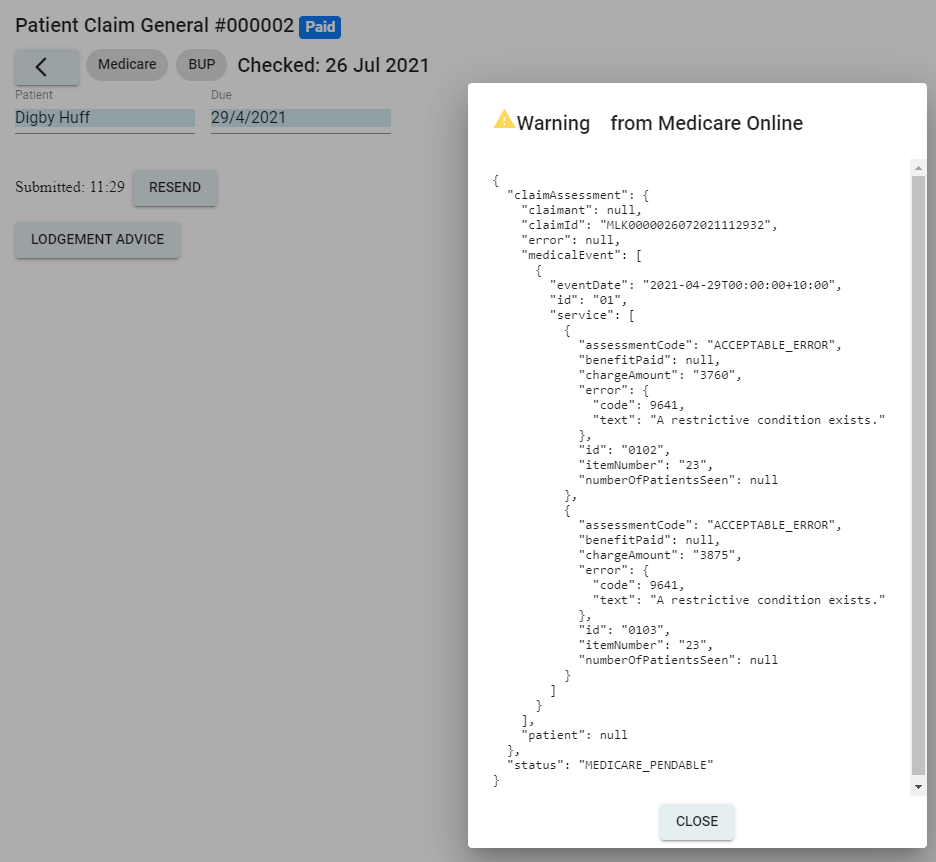Click "Submitted: 11:29" text
The image size is (936, 862).
pyautogui.click(x=70, y=187)
